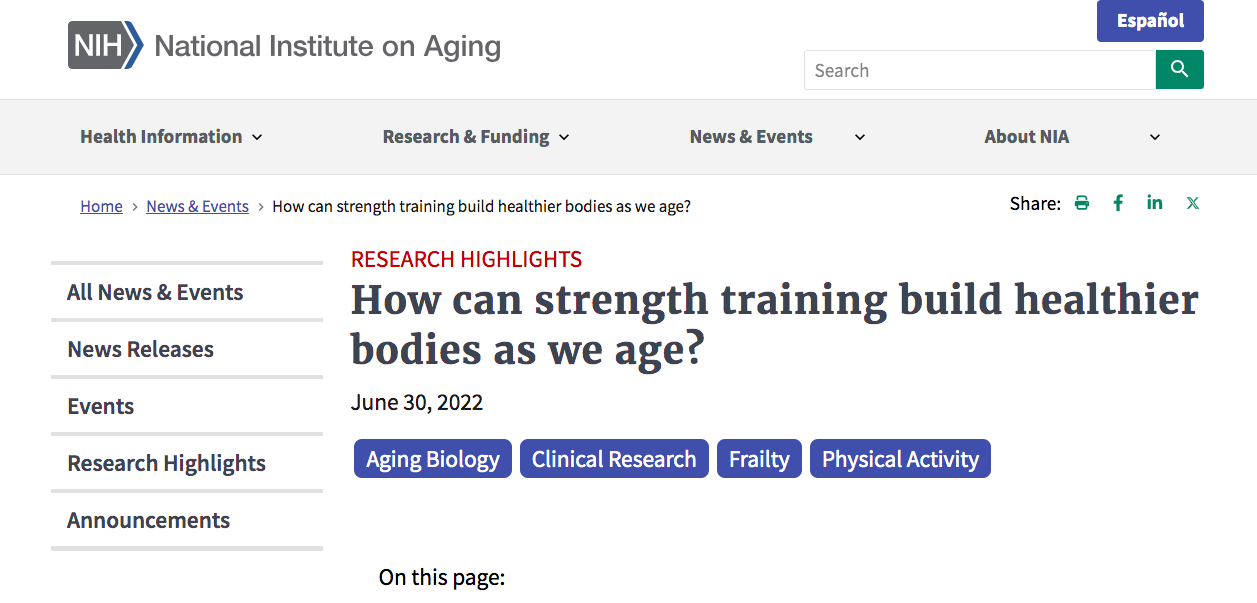This screenshot has width=1257, height=603.
Task: Click the NIH logo
Action: tap(106, 46)
